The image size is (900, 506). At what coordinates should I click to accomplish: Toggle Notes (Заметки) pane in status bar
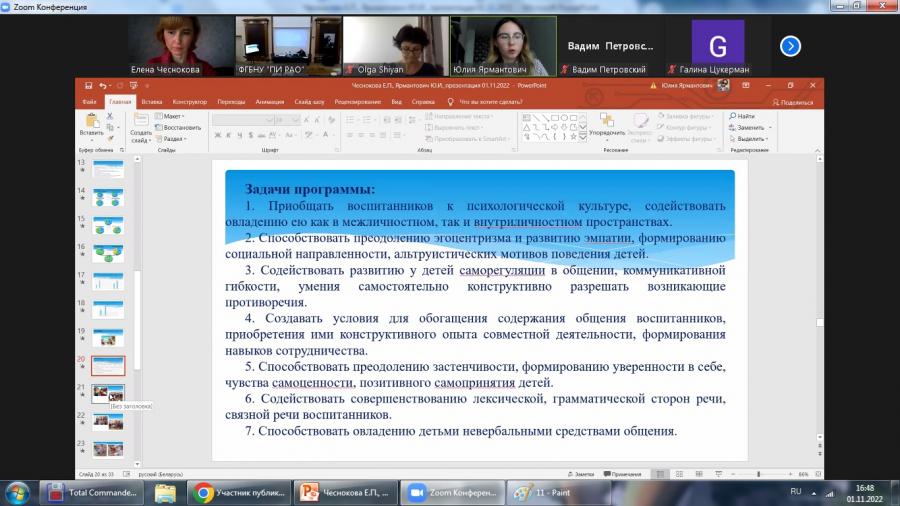581,474
